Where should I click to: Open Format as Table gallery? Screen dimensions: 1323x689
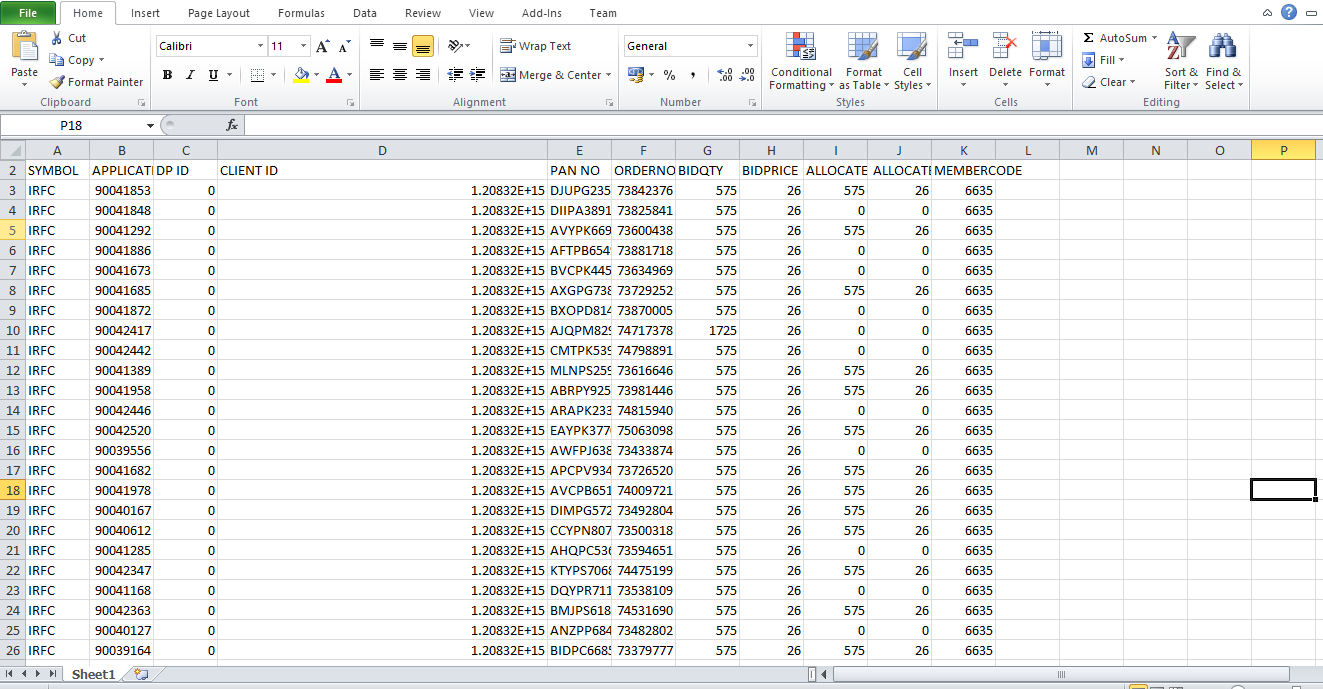click(862, 61)
